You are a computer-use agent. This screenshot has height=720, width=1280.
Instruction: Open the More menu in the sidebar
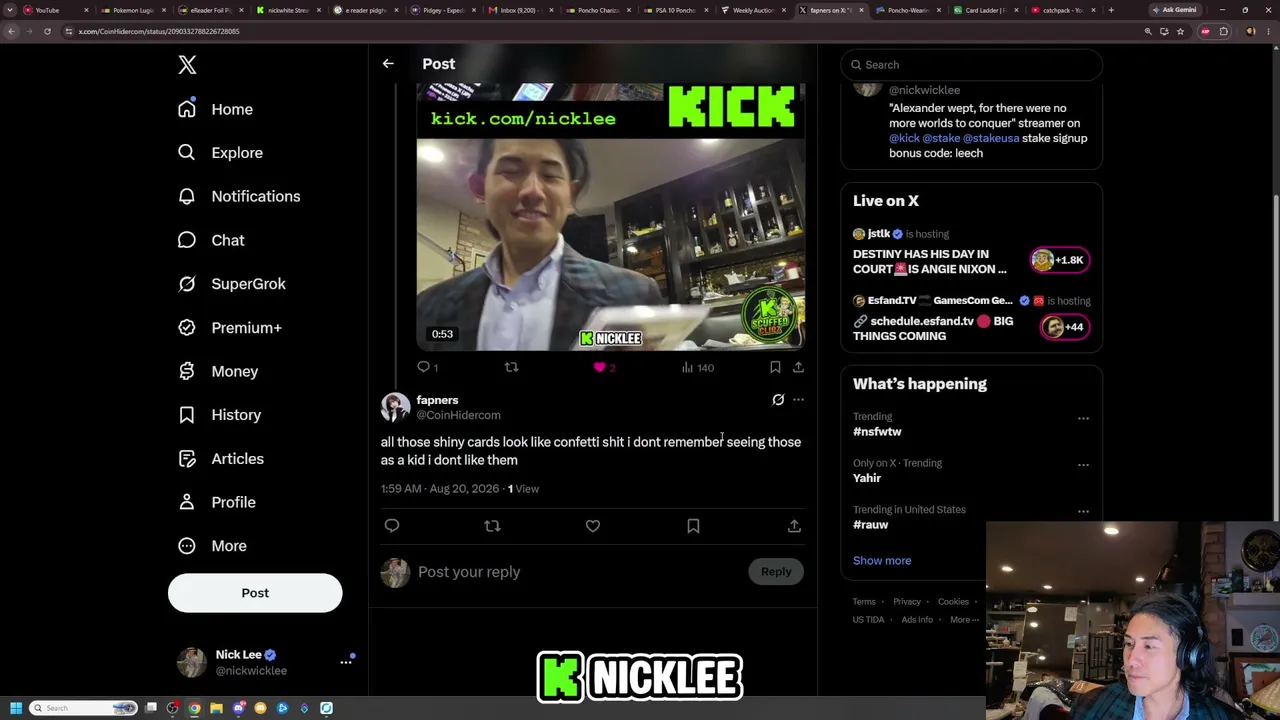[x=212, y=546]
